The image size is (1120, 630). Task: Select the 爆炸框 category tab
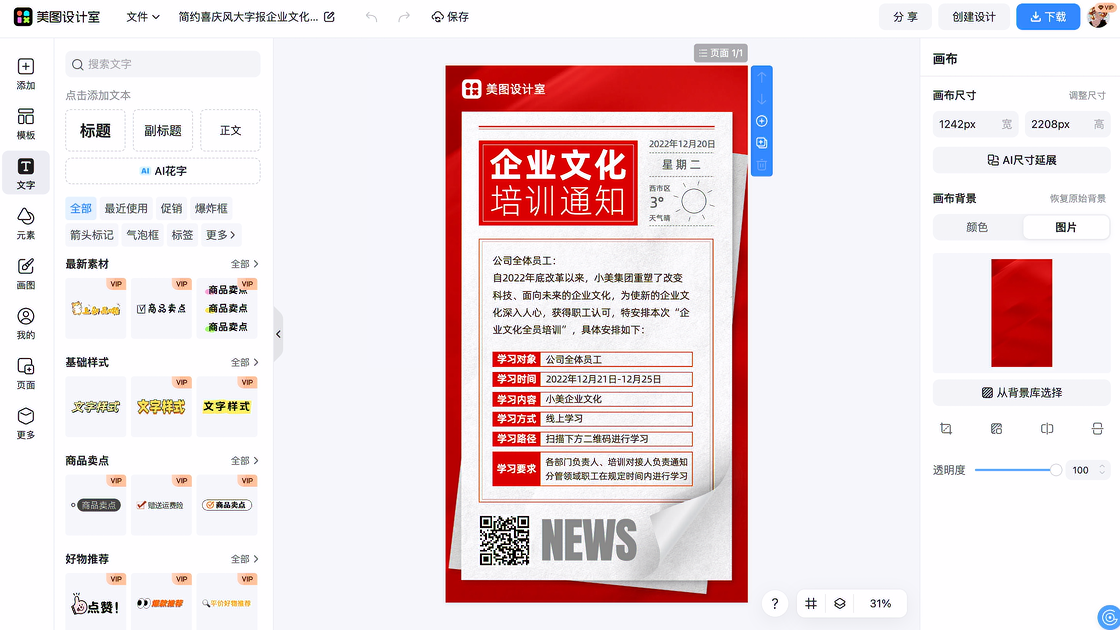point(211,208)
